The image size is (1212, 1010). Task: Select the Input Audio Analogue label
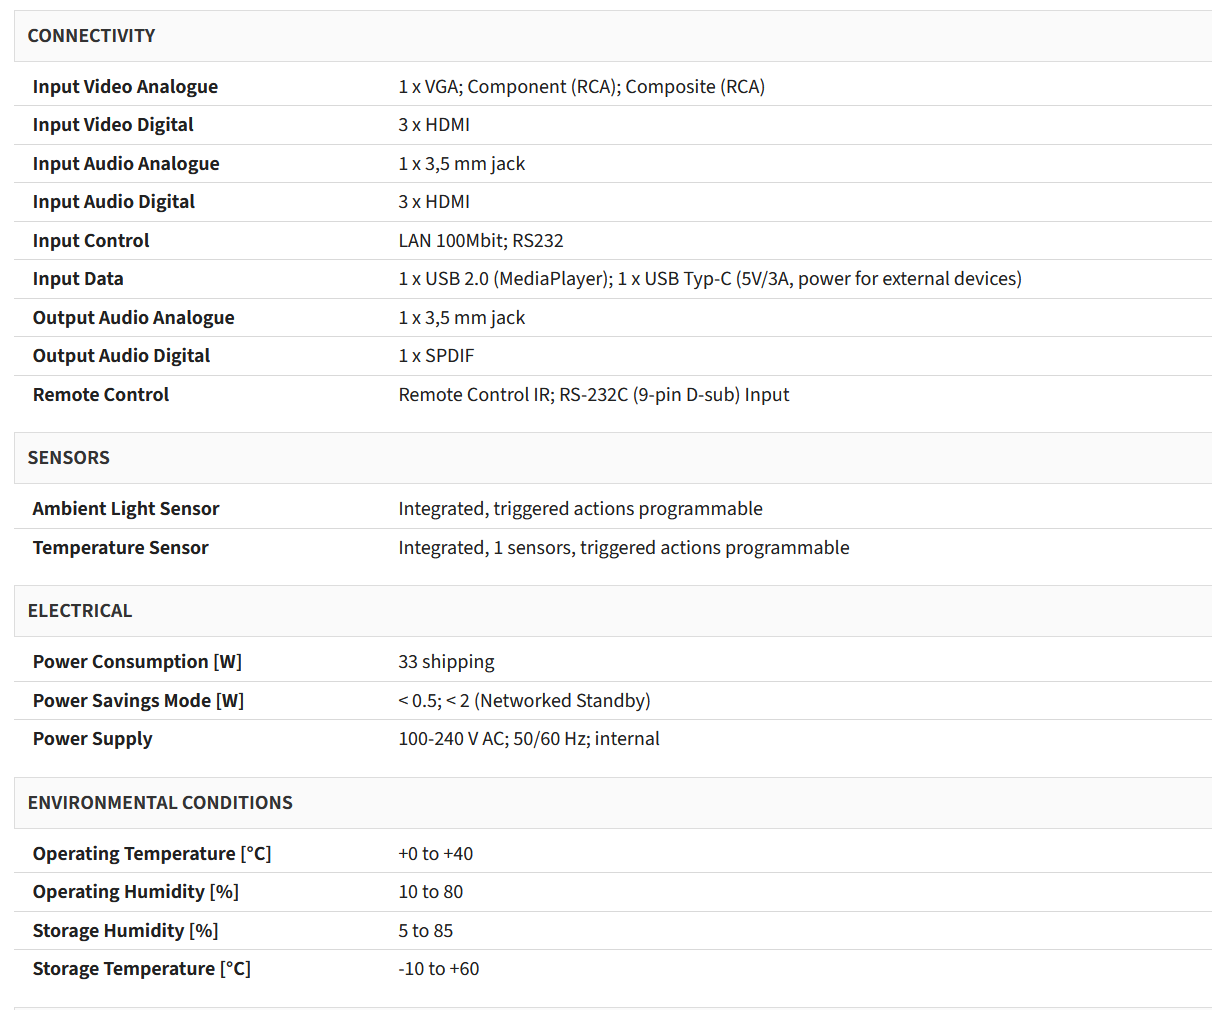(126, 164)
